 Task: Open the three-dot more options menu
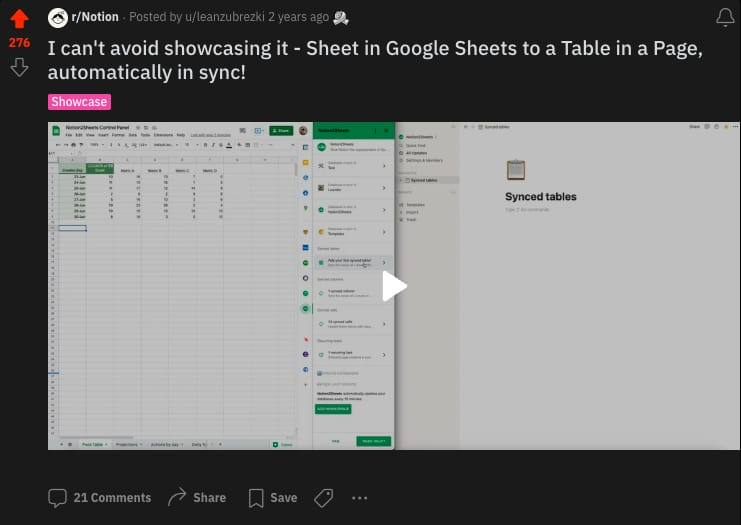click(x=360, y=498)
